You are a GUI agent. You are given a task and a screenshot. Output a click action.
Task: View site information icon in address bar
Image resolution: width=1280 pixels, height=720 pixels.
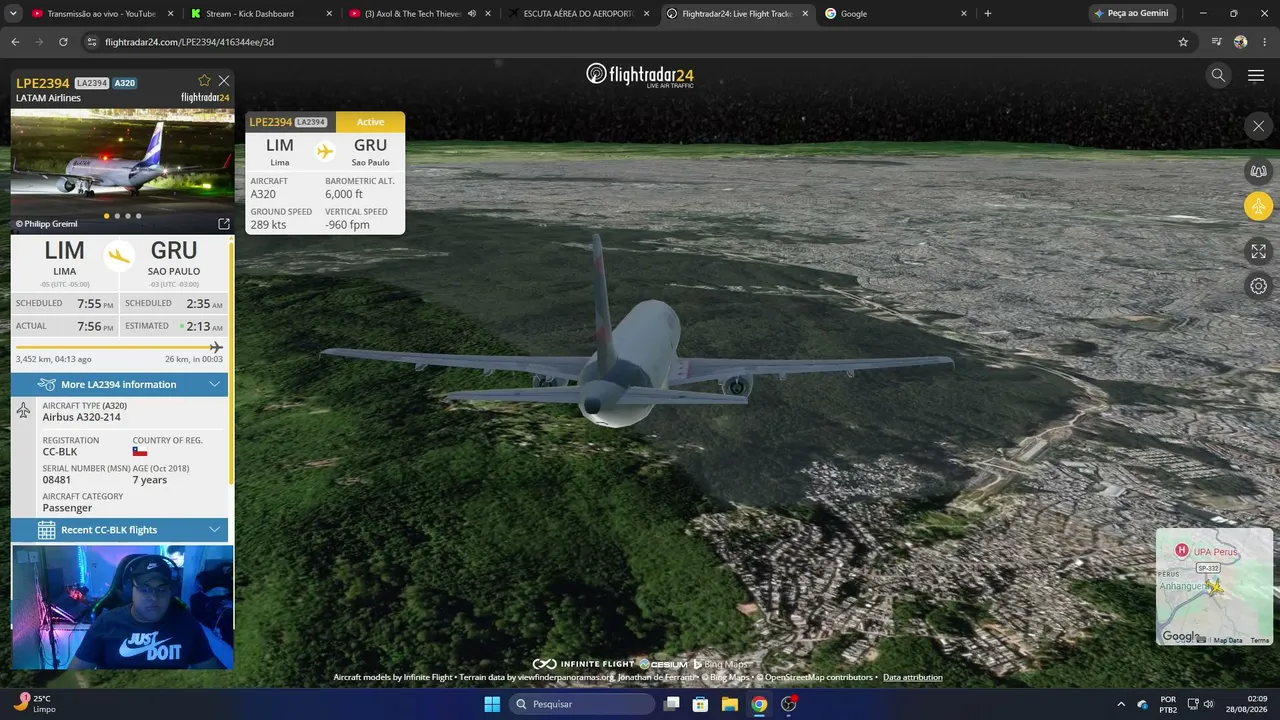click(x=92, y=42)
